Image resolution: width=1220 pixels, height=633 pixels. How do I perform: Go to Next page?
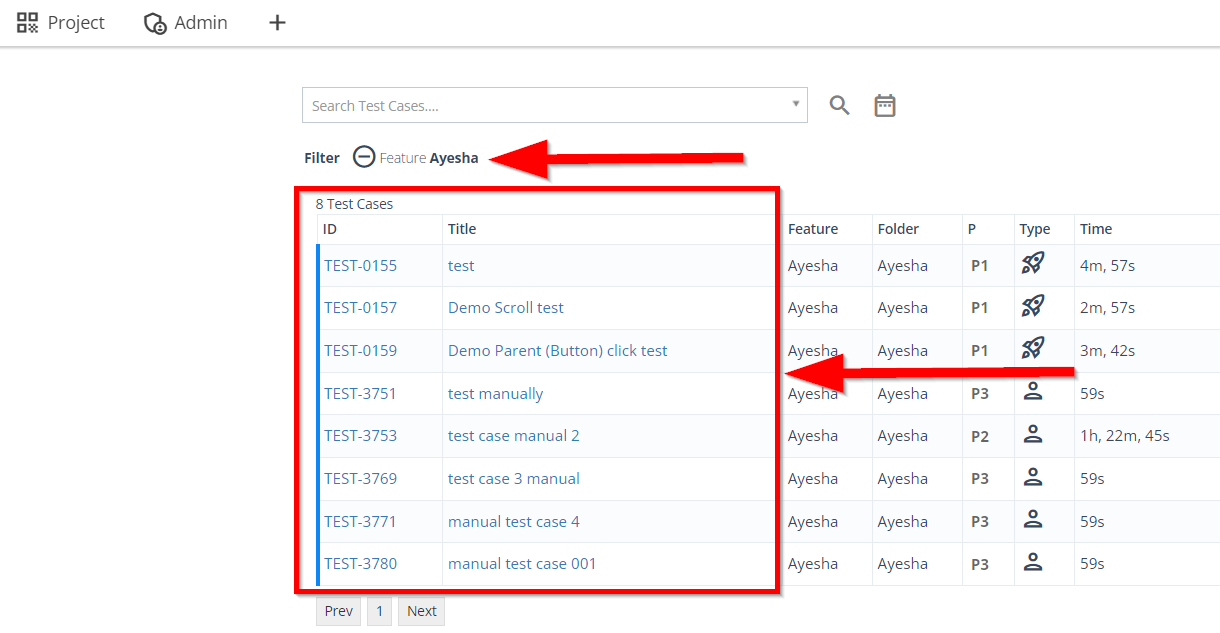(x=421, y=611)
